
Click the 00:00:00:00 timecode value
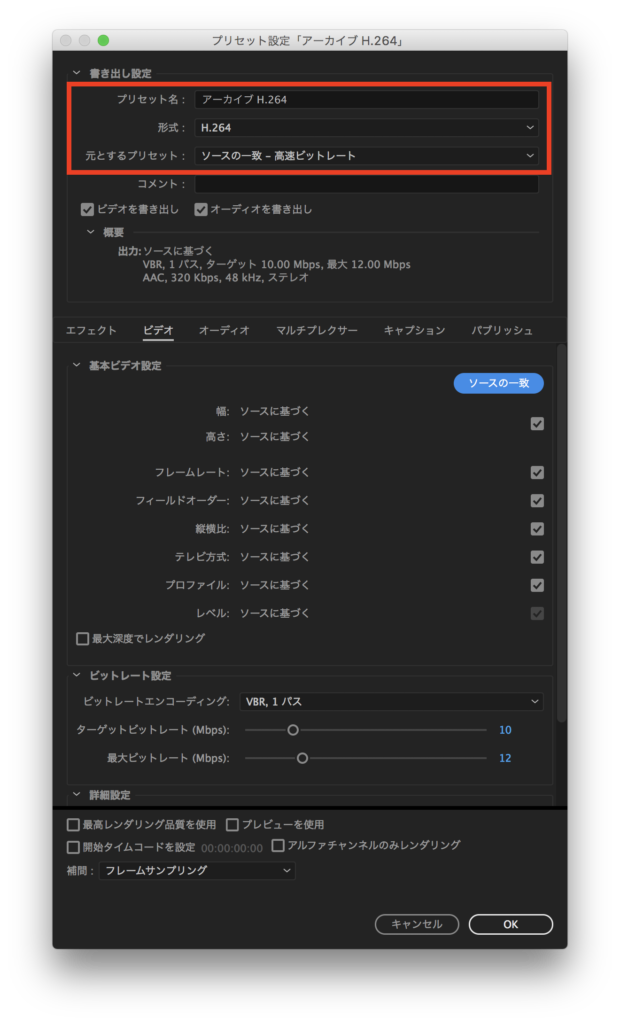tap(232, 848)
